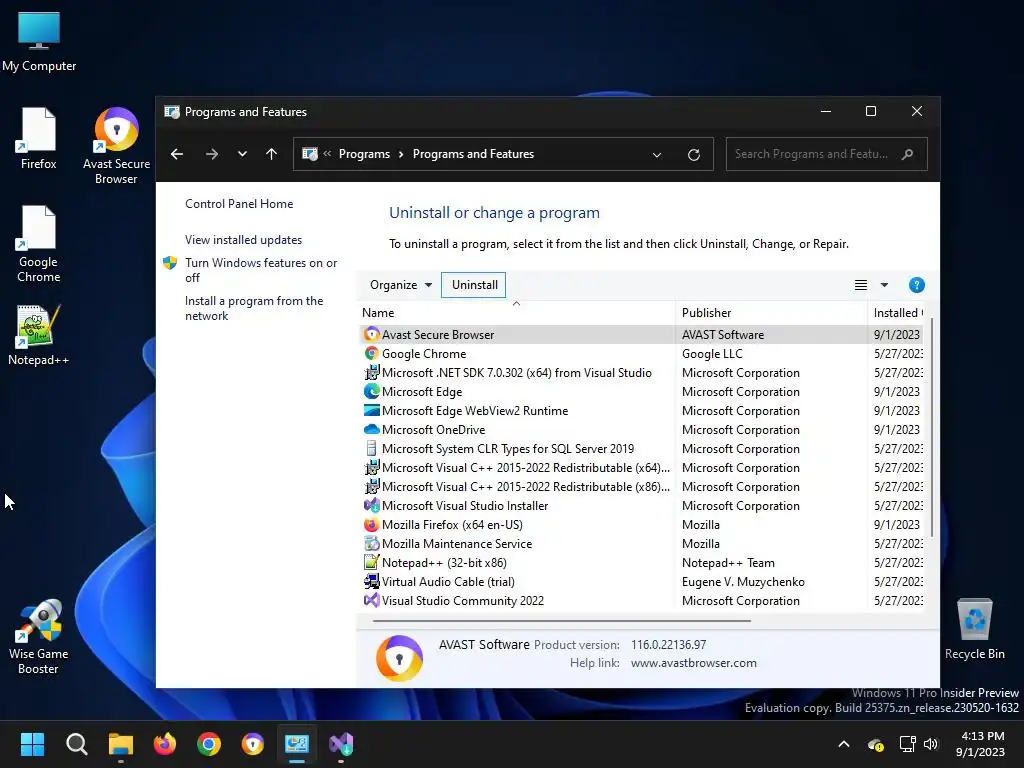
Task: Click Programs in the breadcrumb path
Action: pos(364,154)
